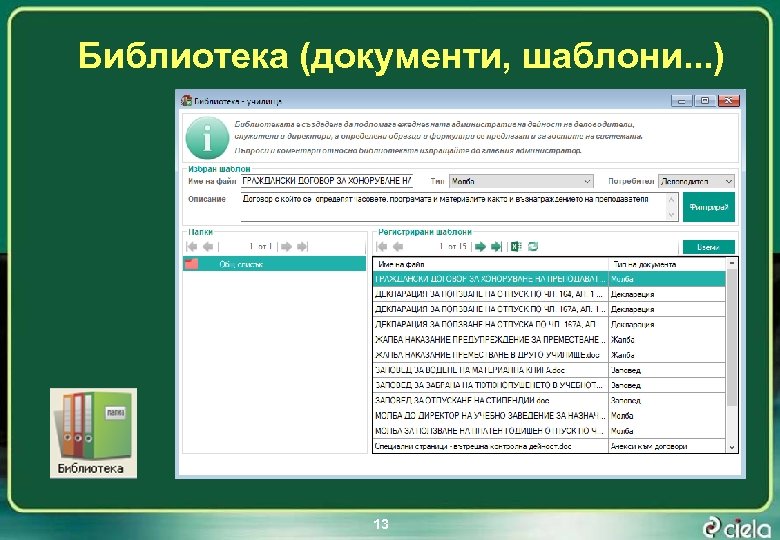Select row ДЕКЛАРАЦИЯ ЗА ПОЛЗВАНЕ НА ОТПУСКА ПО ЧЛ. 167А

(549, 324)
